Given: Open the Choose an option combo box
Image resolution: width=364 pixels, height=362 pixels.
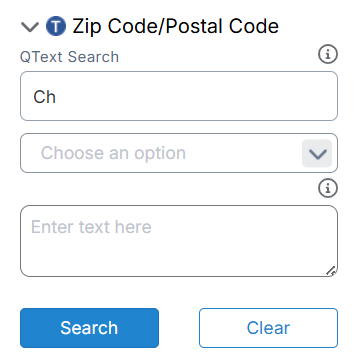Looking at the screenshot, I should pos(179,153).
